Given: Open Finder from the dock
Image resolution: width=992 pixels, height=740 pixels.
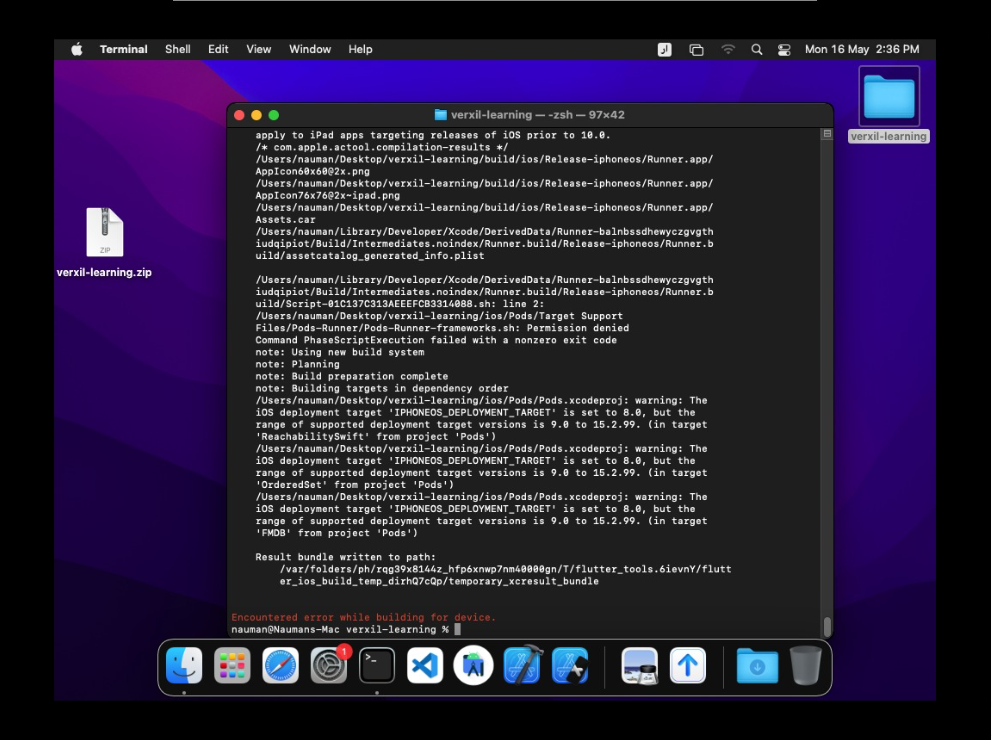Looking at the screenshot, I should point(184,666).
